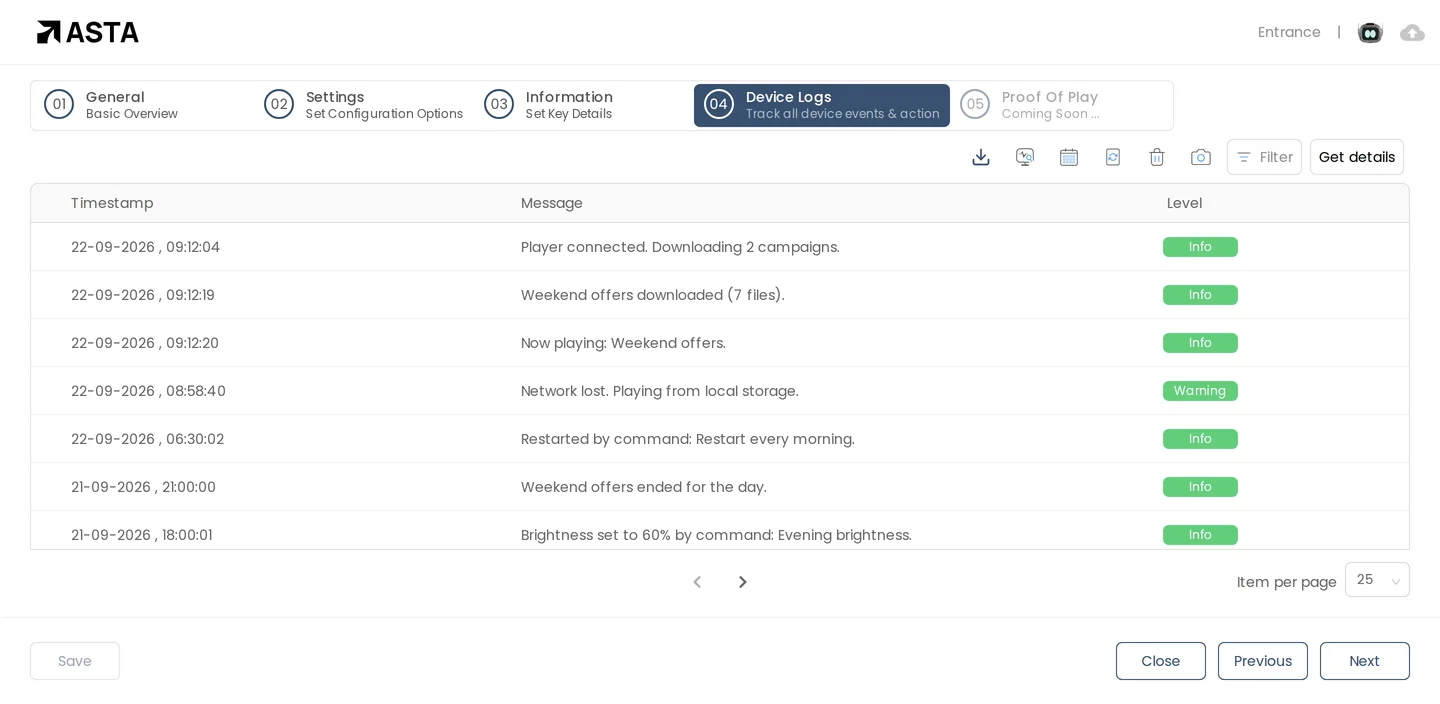The width and height of the screenshot is (1440, 704).
Task: Click the Message column header
Action: click(552, 203)
